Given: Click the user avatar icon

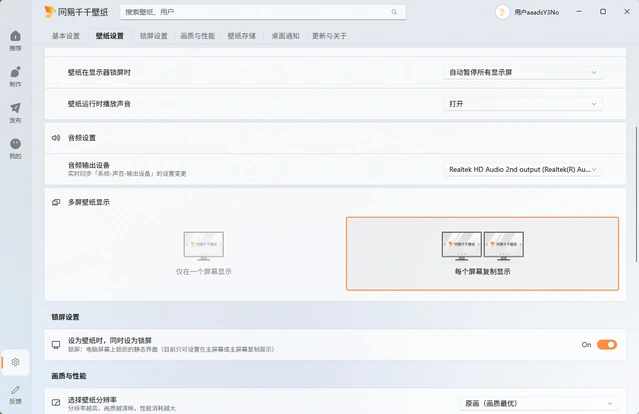Looking at the screenshot, I should point(502,12).
